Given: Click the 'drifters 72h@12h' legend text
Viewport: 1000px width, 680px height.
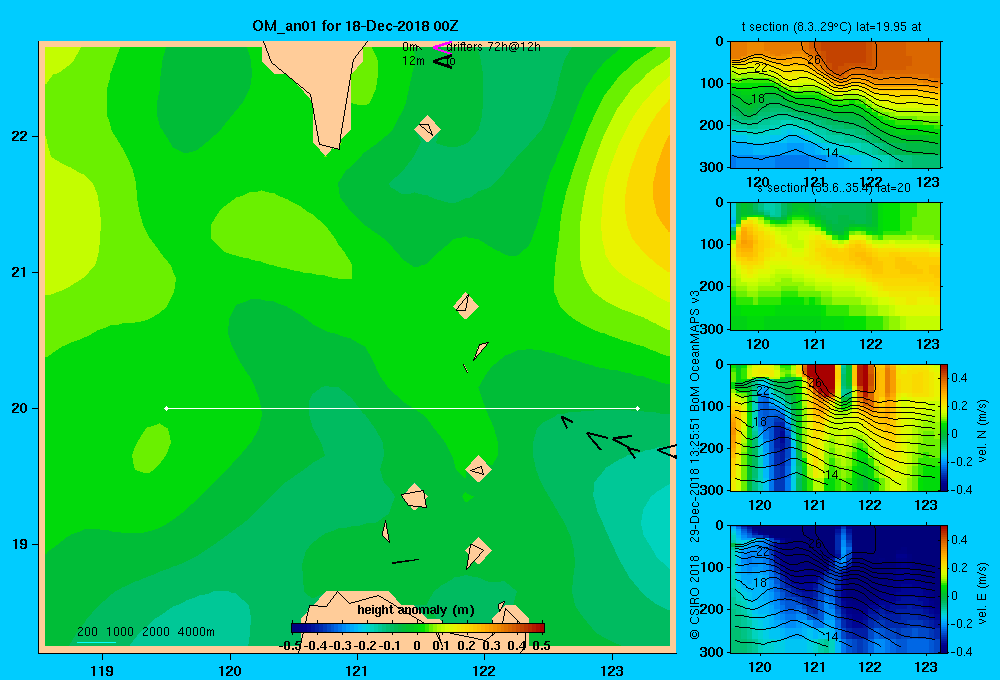Looking at the screenshot, I should (493, 47).
